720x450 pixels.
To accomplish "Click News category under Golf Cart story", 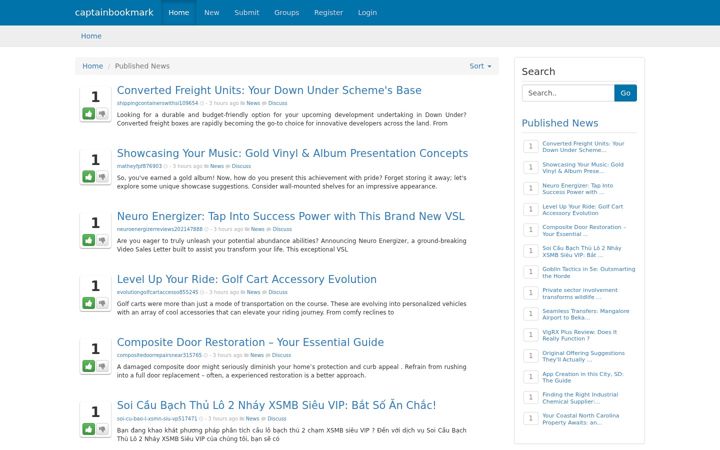I will pyautogui.click(x=253, y=292).
